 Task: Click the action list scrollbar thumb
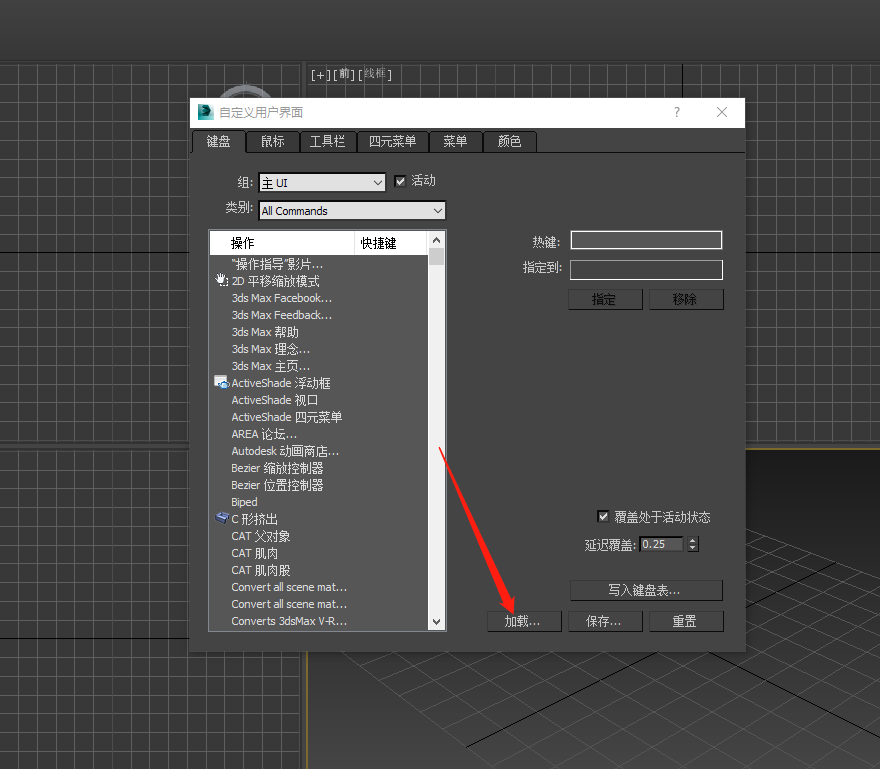click(x=436, y=256)
